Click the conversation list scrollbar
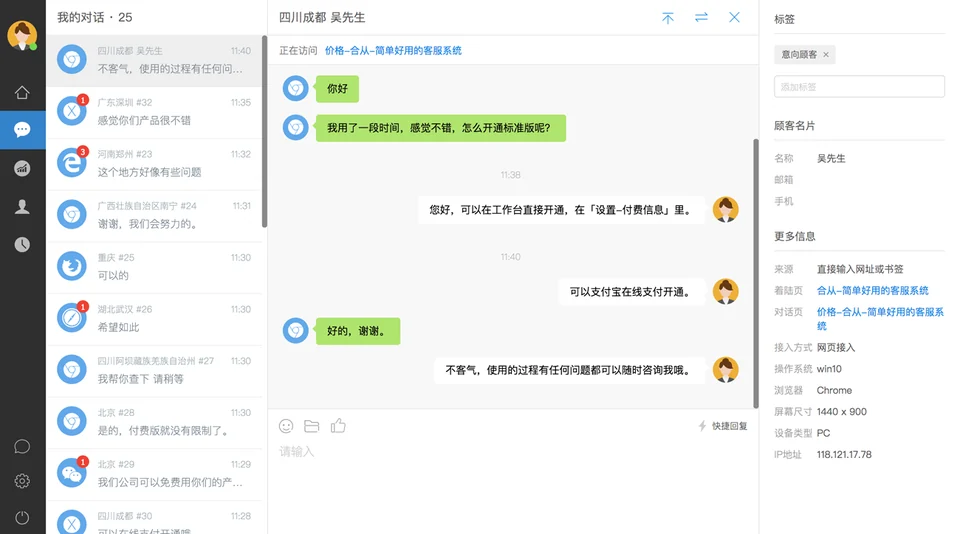The image size is (960, 534). tap(264, 131)
